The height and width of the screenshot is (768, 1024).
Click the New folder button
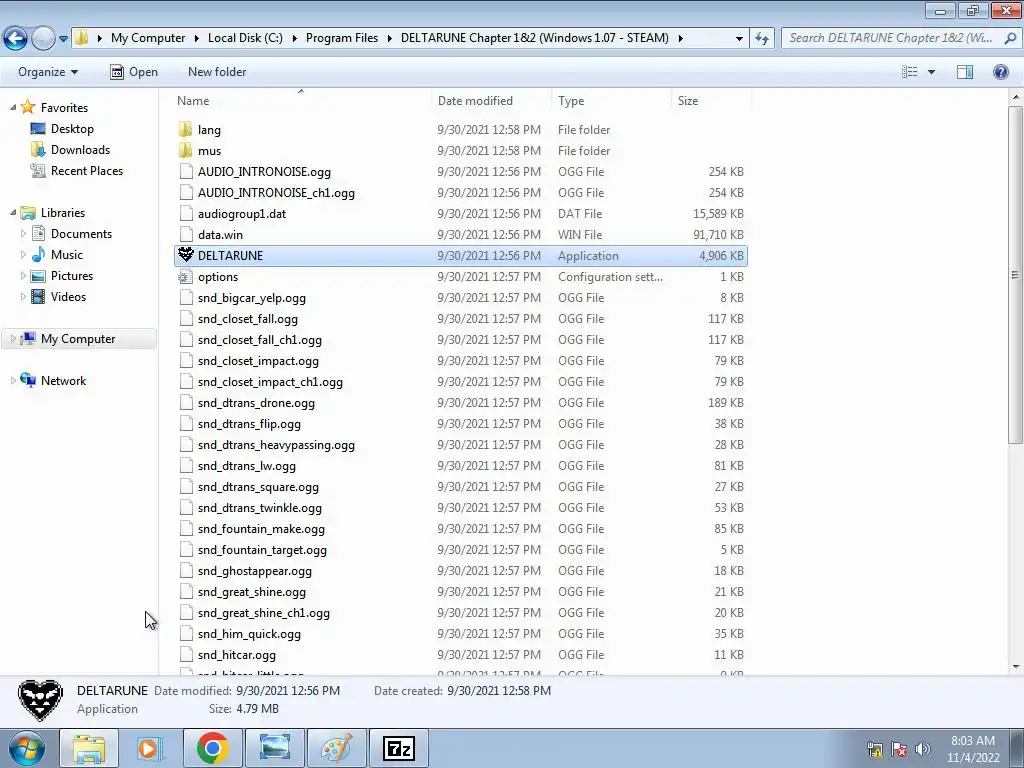pos(217,72)
